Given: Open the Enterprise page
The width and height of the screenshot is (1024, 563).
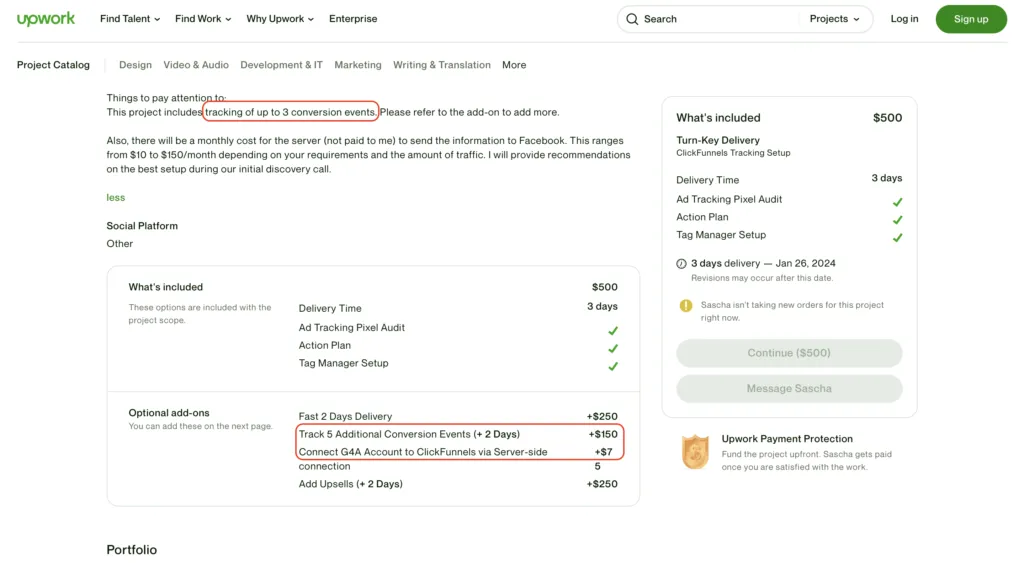Looking at the screenshot, I should [x=353, y=19].
